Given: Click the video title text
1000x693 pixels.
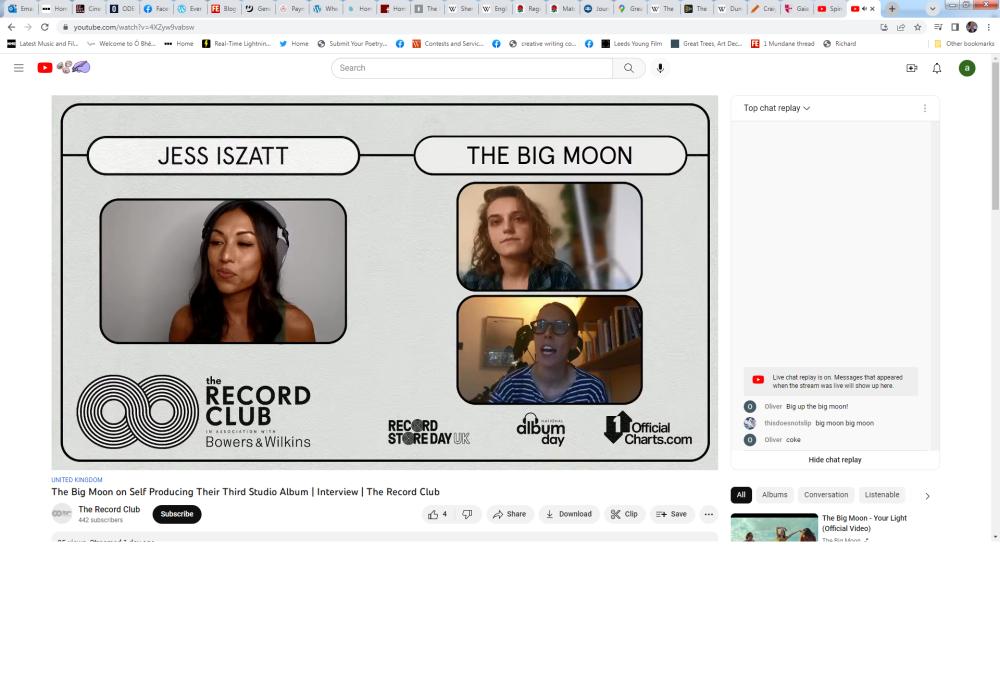Looking at the screenshot, I should [246, 492].
